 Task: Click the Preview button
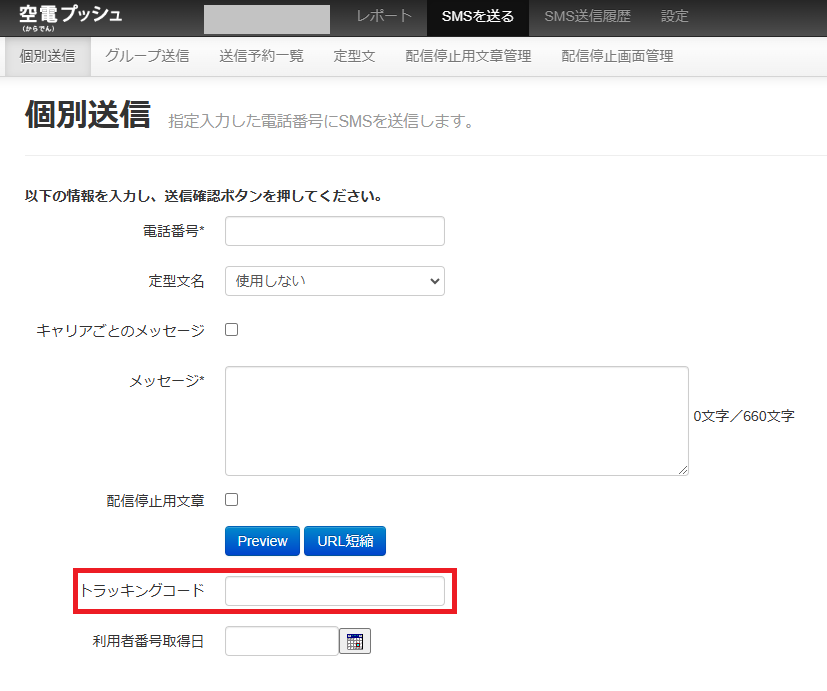[262, 541]
